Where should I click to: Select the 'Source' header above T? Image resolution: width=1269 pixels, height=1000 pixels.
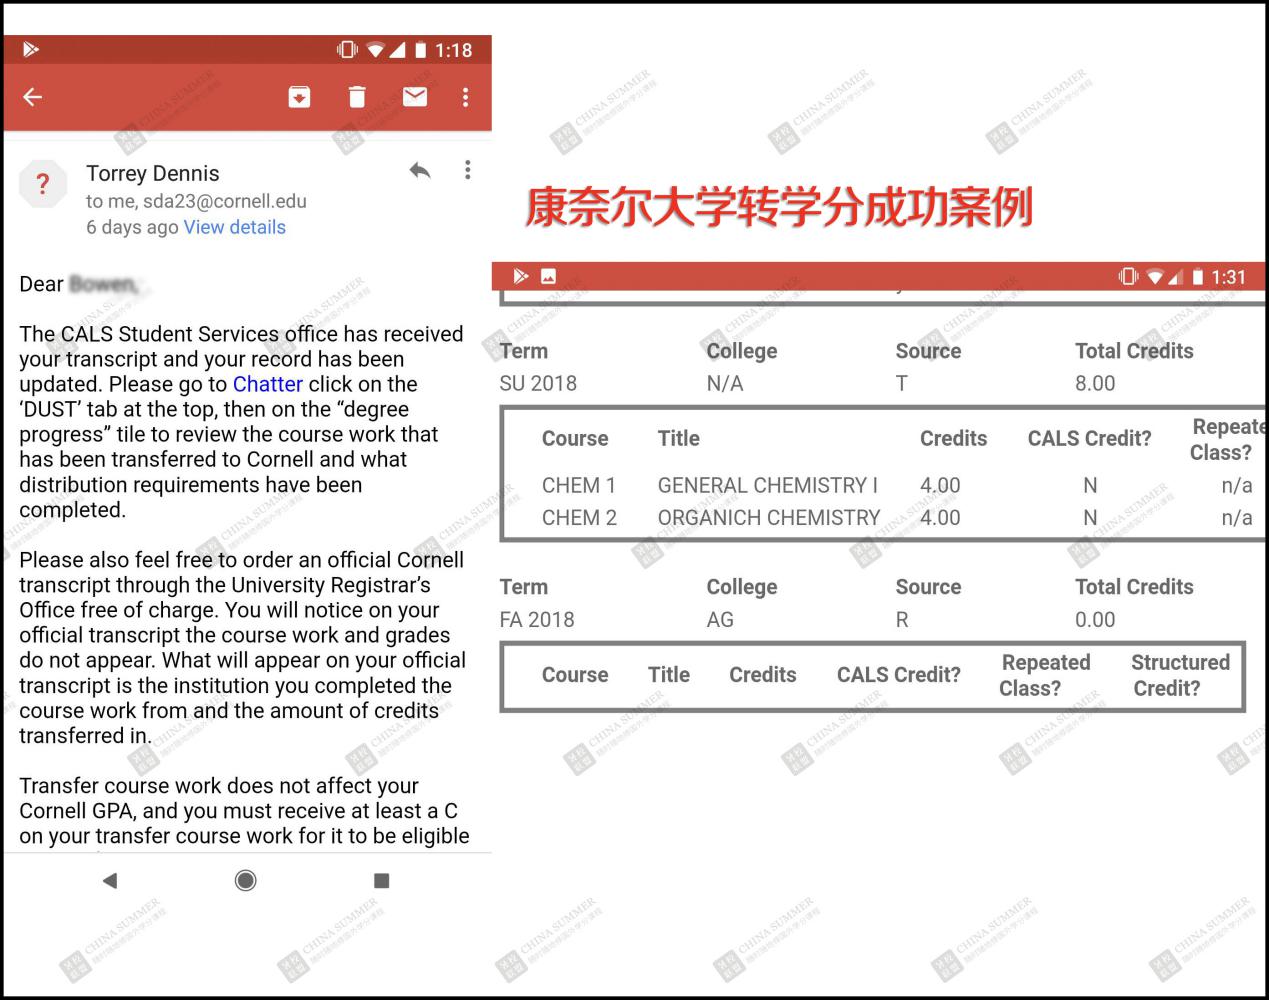coord(928,351)
